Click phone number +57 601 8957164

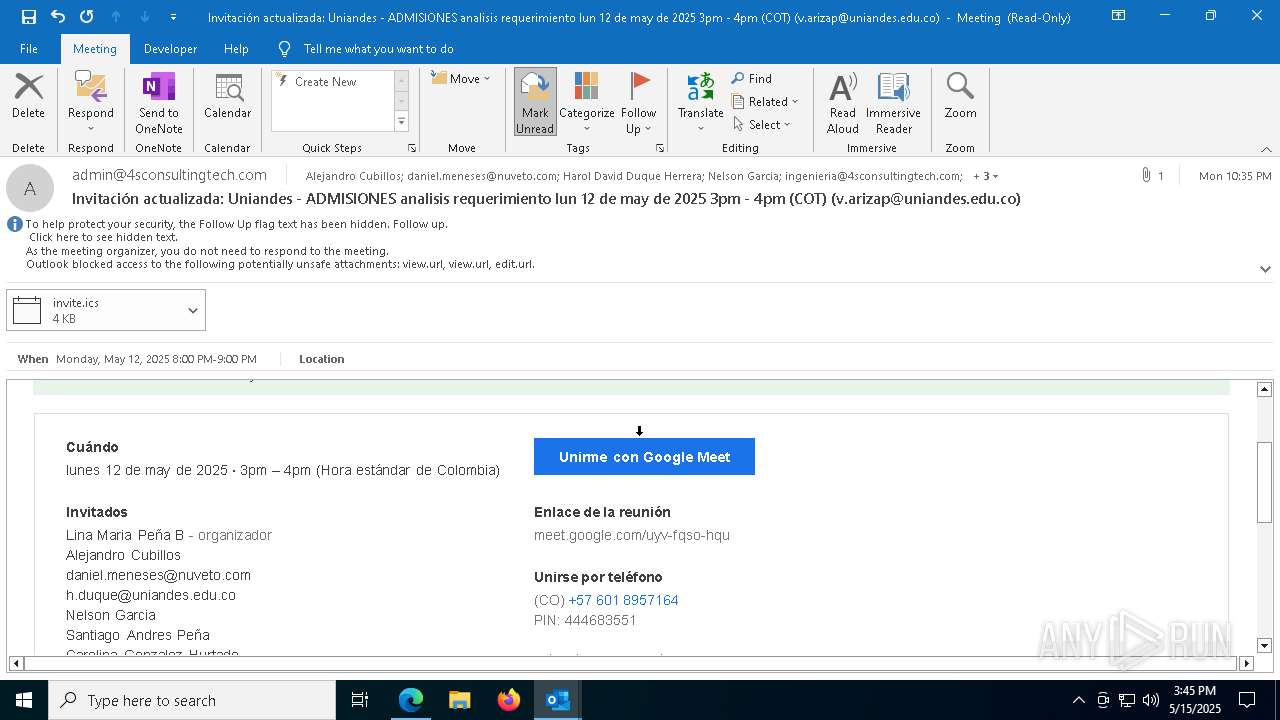click(x=623, y=600)
